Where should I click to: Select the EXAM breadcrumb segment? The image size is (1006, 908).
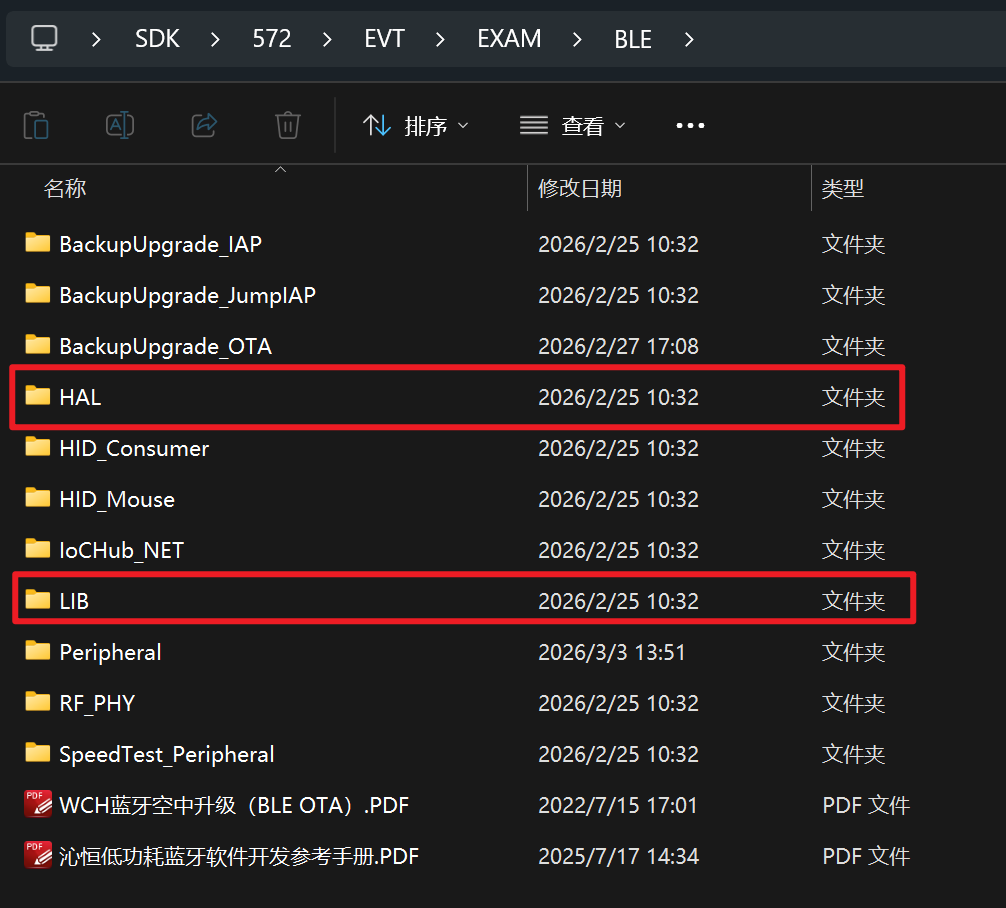(509, 39)
